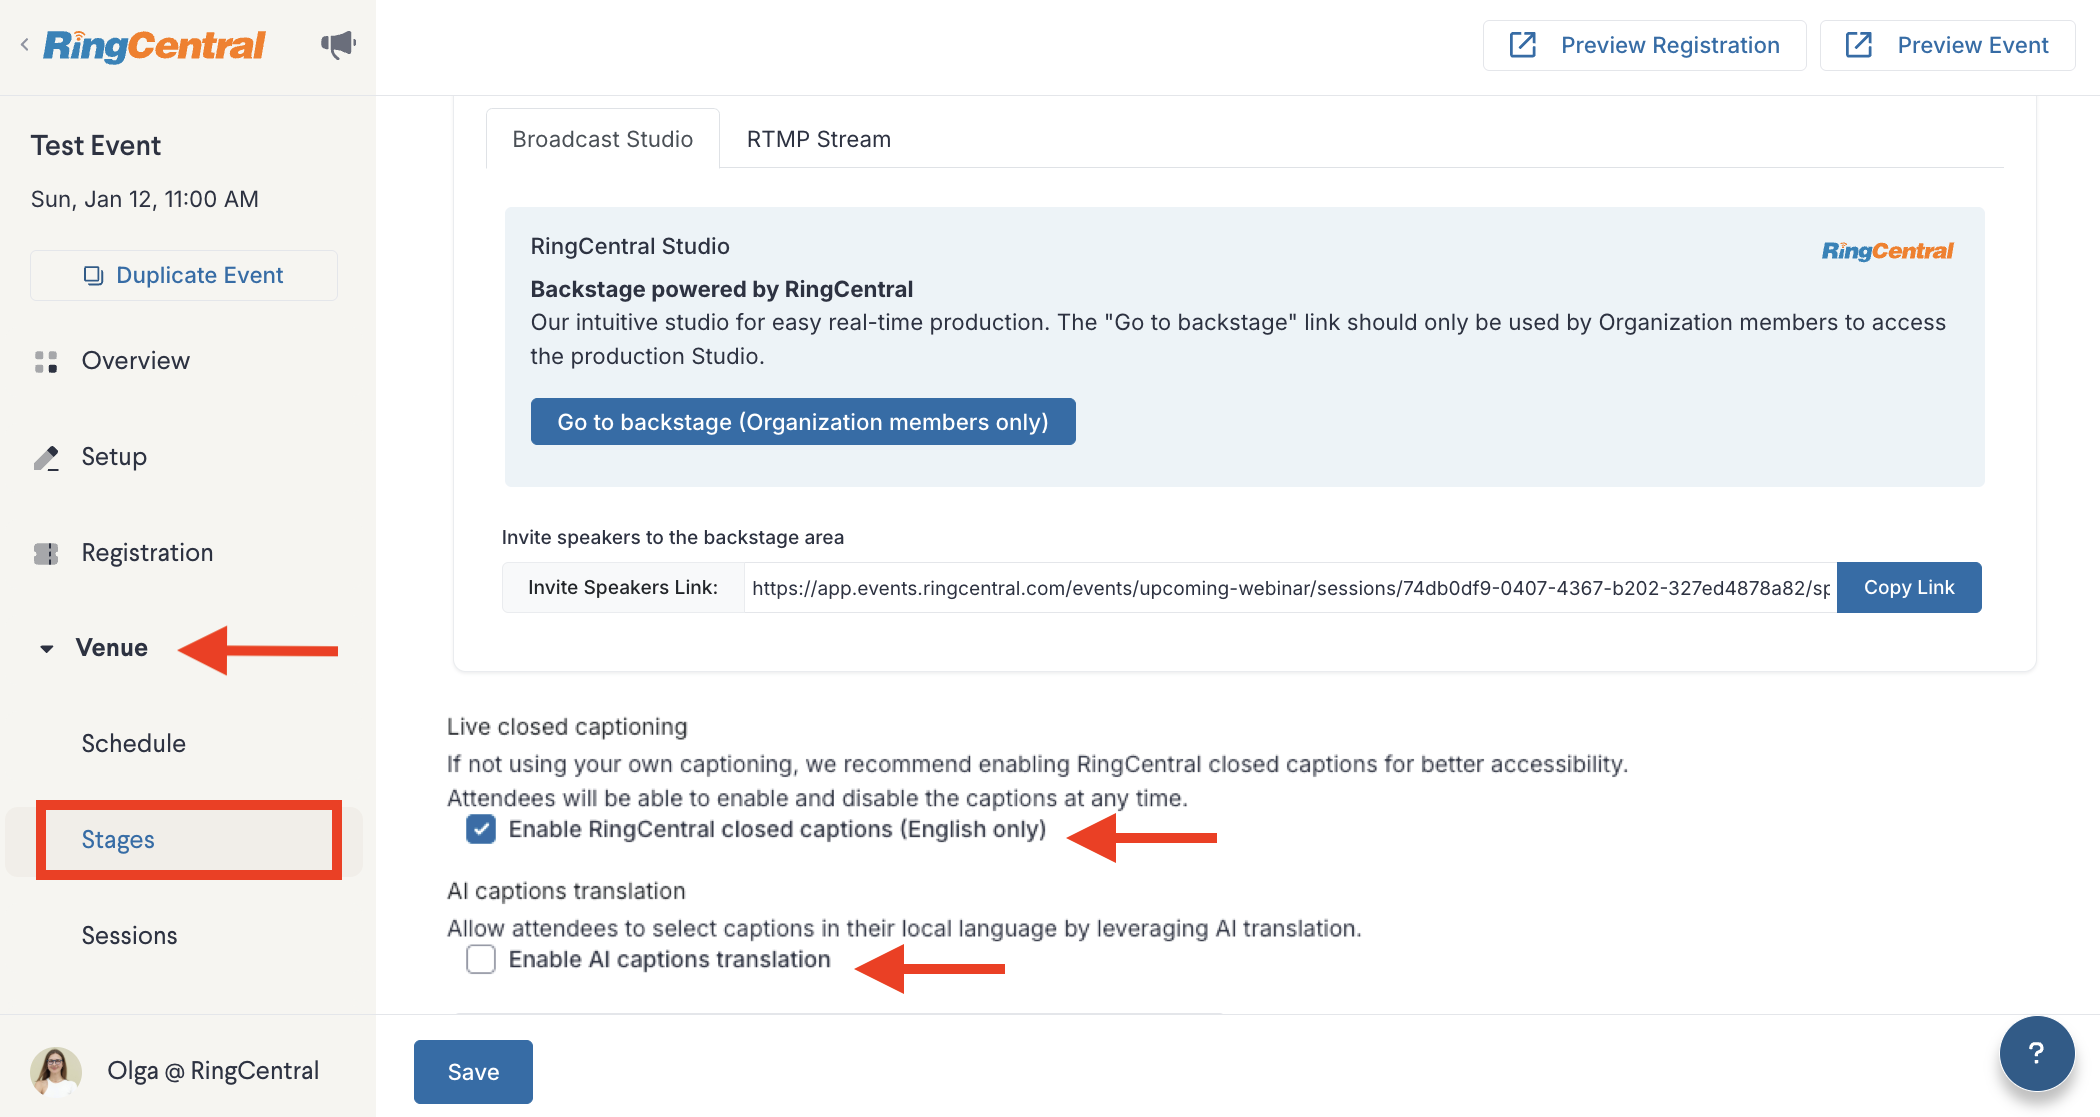The image size is (2100, 1117).
Task: Click the Preview Event external-link icon
Action: coord(1858,45)
